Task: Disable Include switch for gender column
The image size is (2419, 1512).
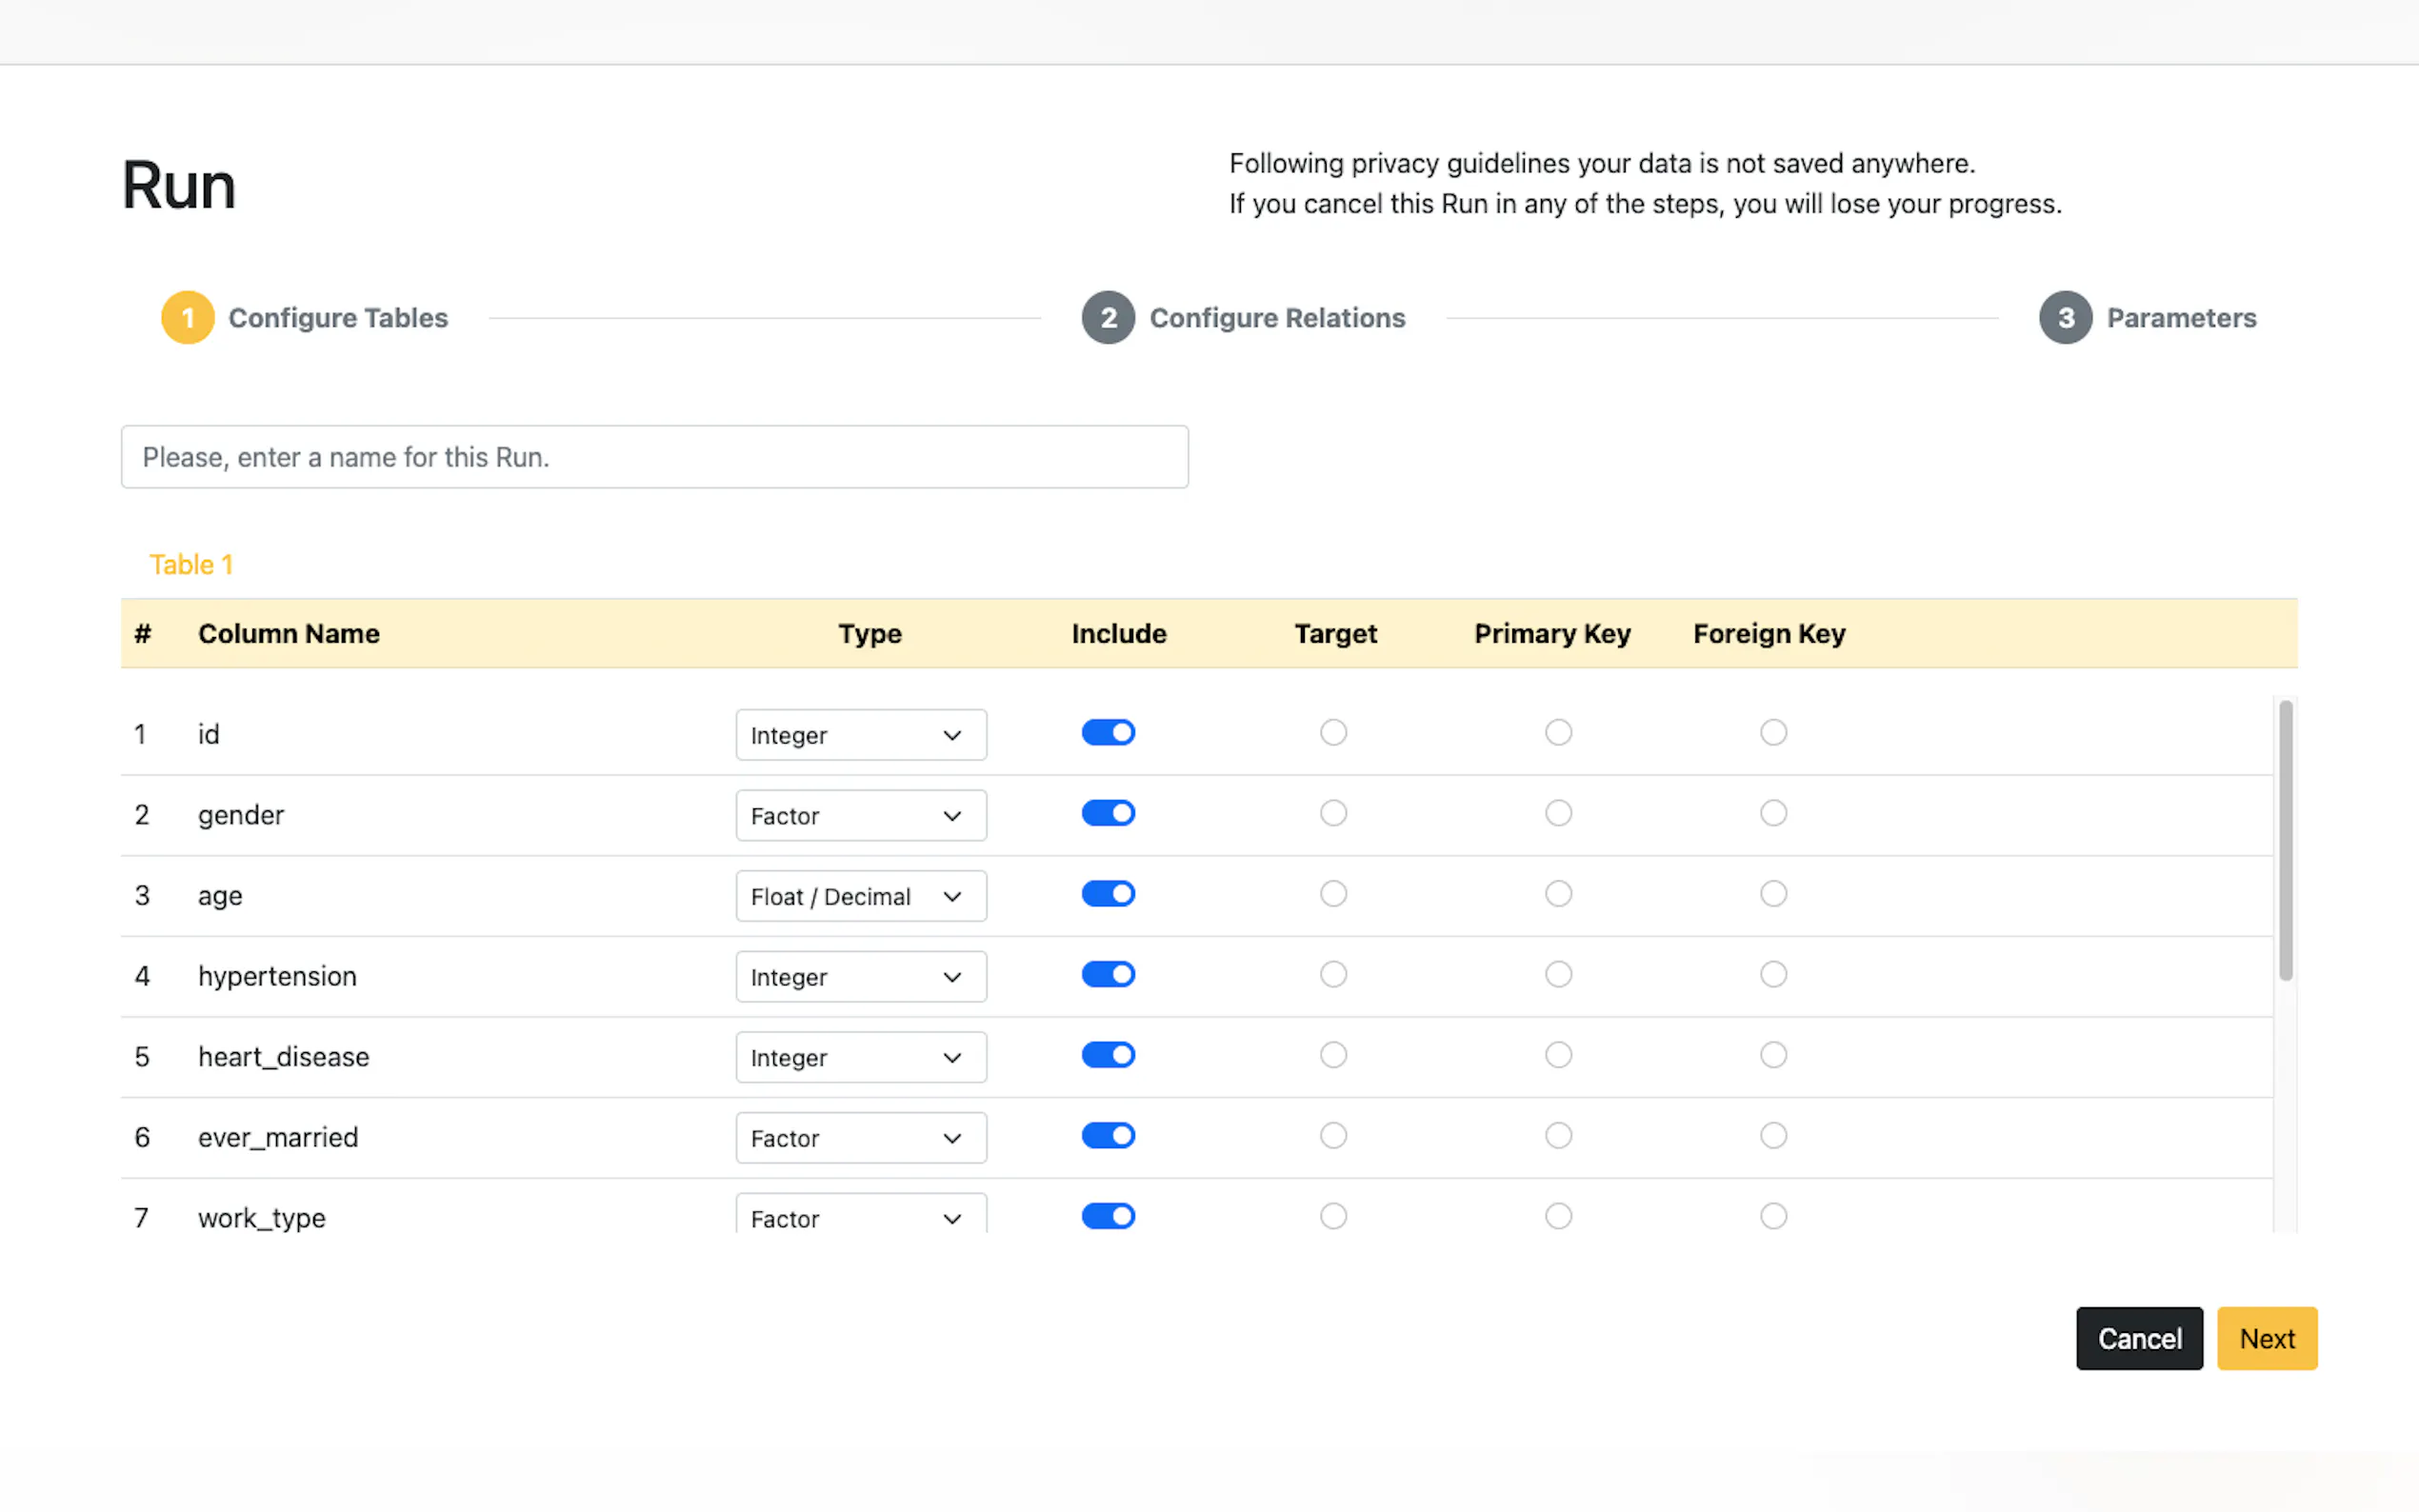Action: point(1108,813)
